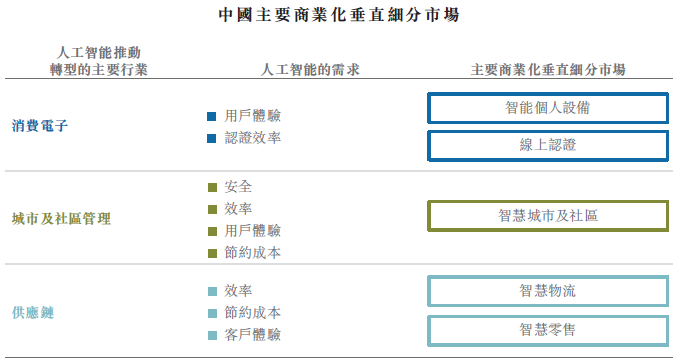The width and height of the screenshot is (682, 361).
Task: Click the 客戶體驗 text item
Action: 253,335
